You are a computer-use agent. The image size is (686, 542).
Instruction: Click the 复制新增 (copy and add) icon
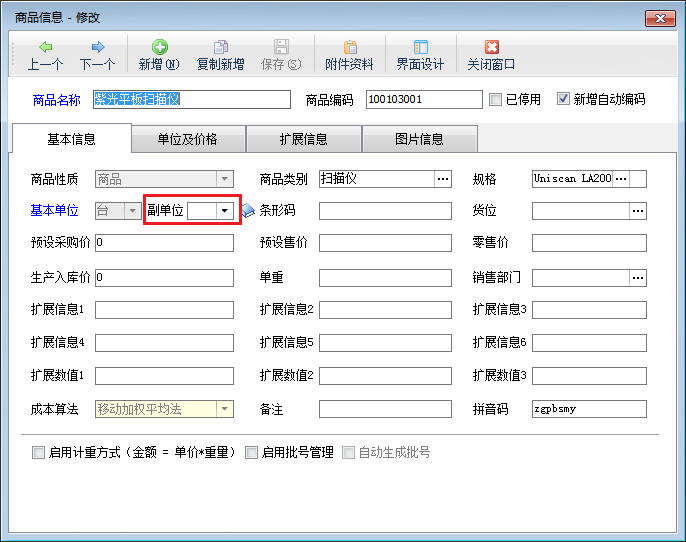[220, 48]
